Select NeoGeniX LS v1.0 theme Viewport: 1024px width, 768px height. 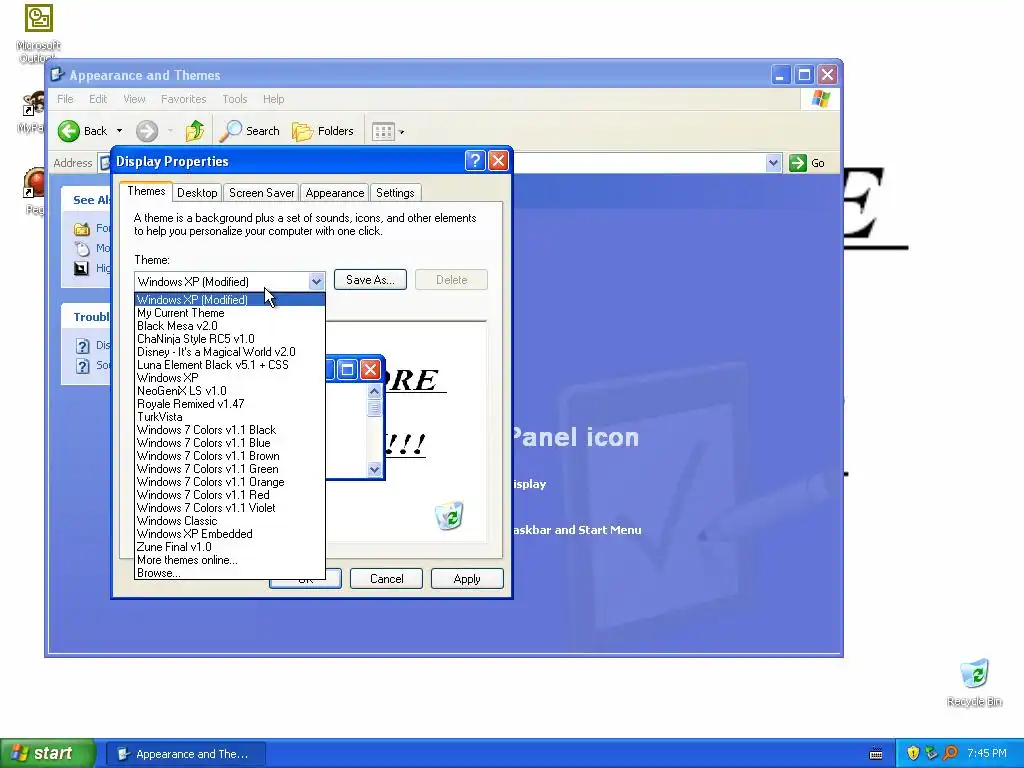point(230,391)
